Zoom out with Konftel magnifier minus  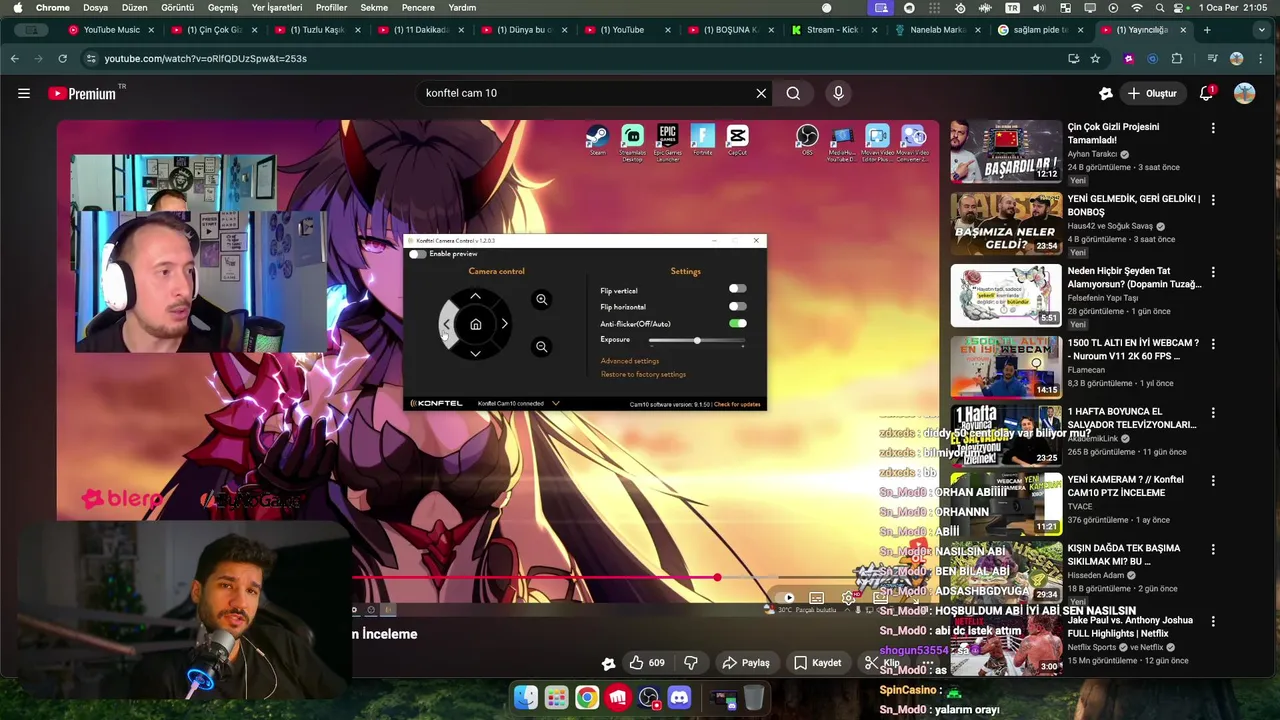(541, 347)
